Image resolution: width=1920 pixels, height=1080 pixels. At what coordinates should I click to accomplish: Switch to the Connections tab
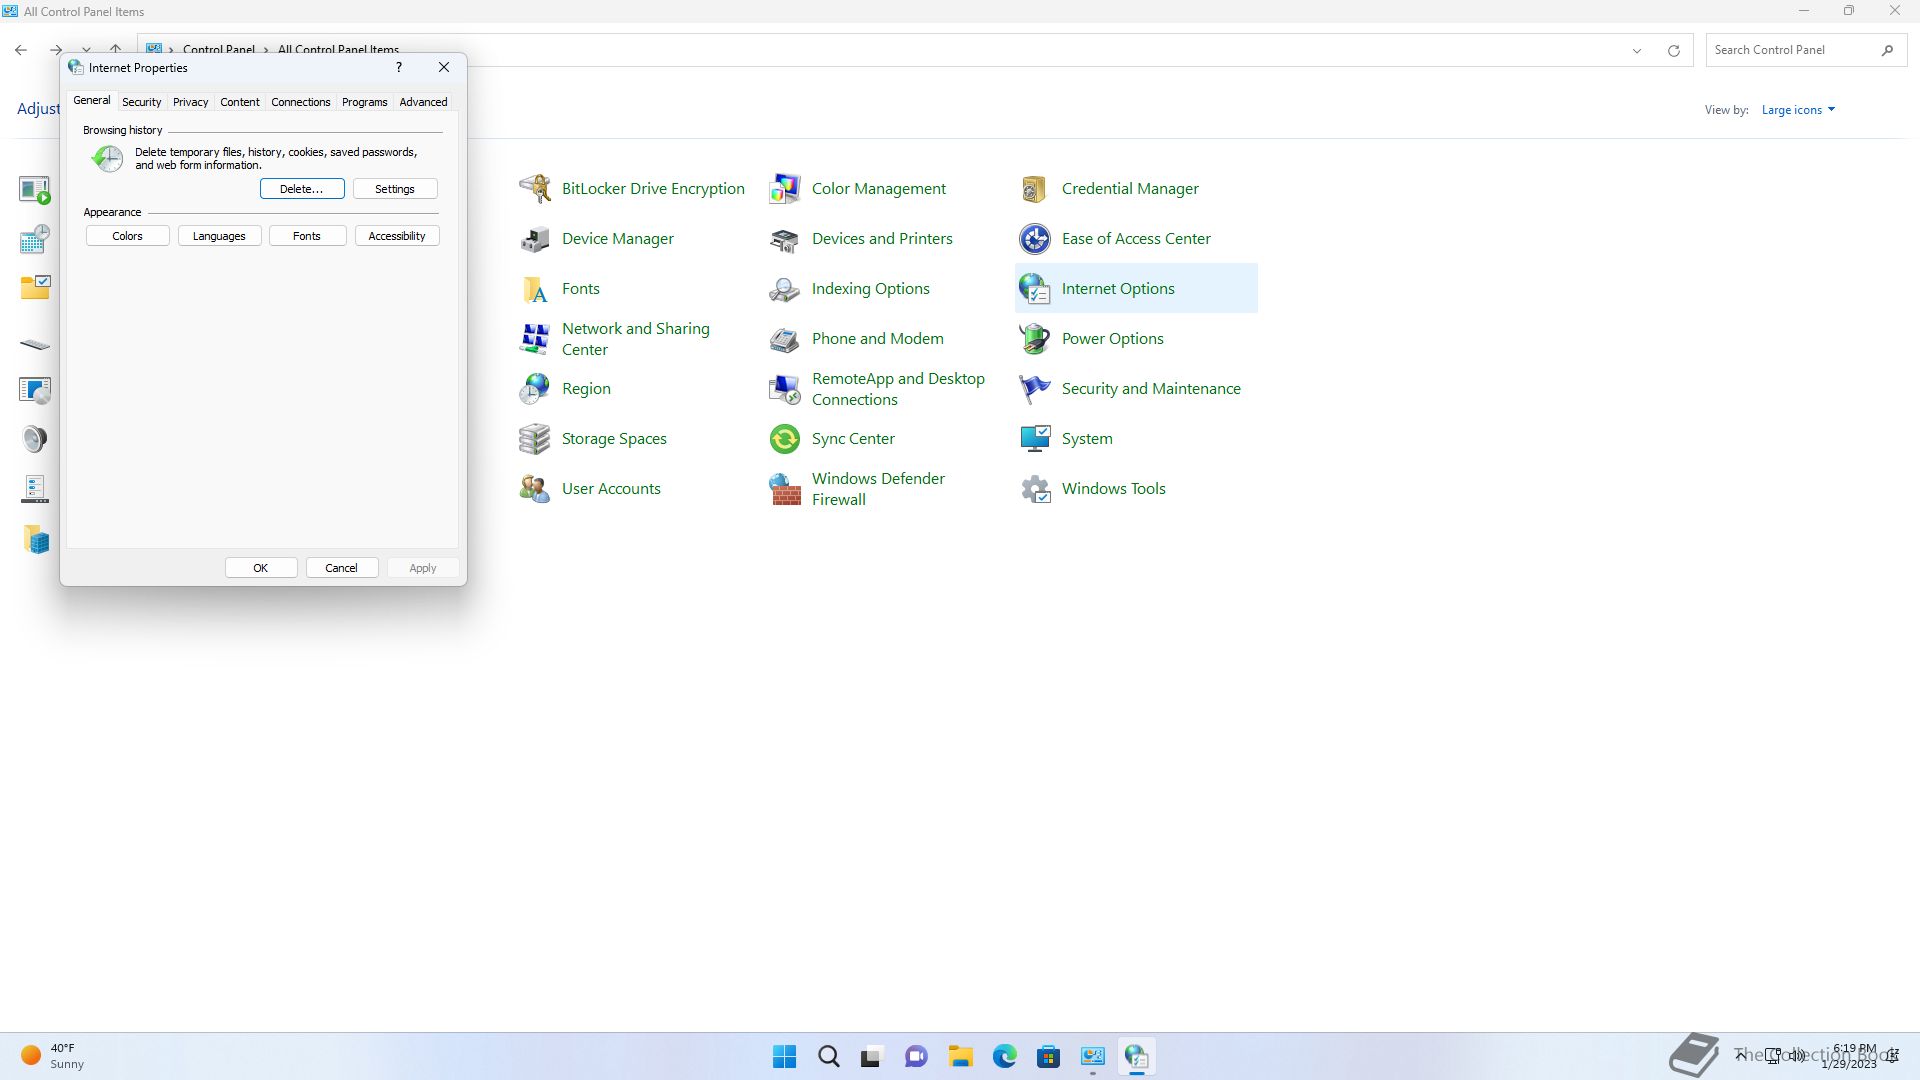pos(300,102)
